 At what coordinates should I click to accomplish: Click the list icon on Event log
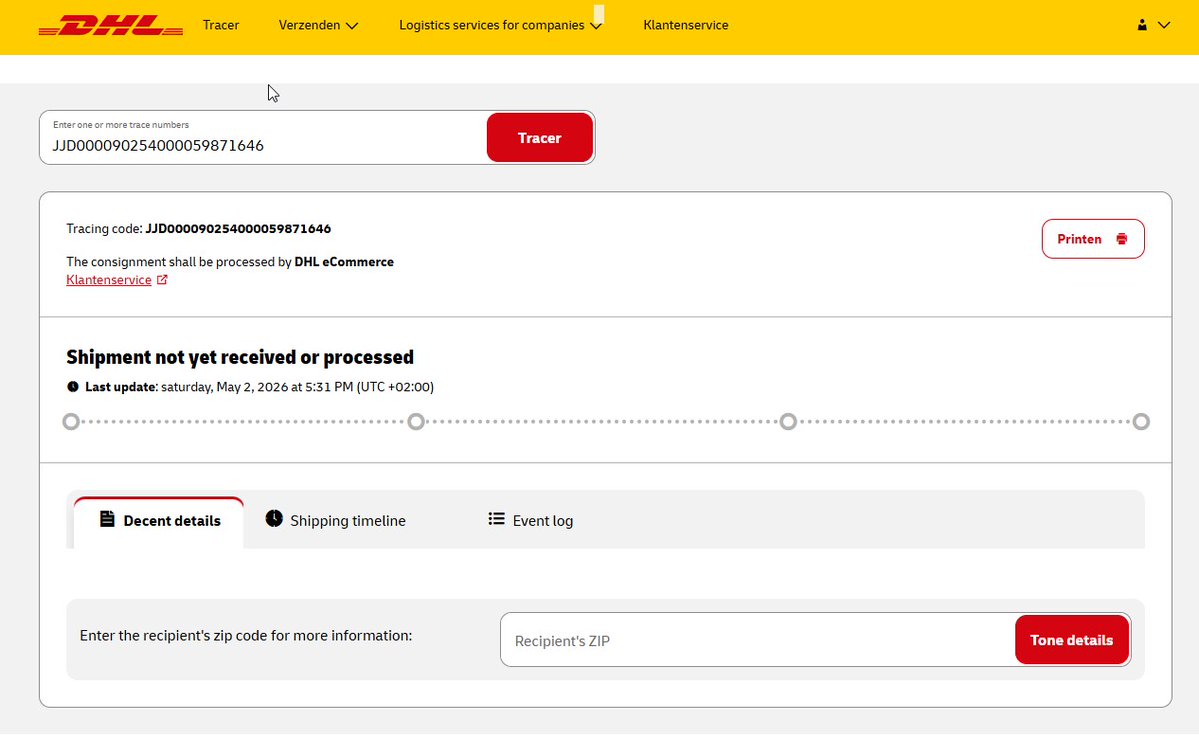pyautogui.click(x=496, y=519)
